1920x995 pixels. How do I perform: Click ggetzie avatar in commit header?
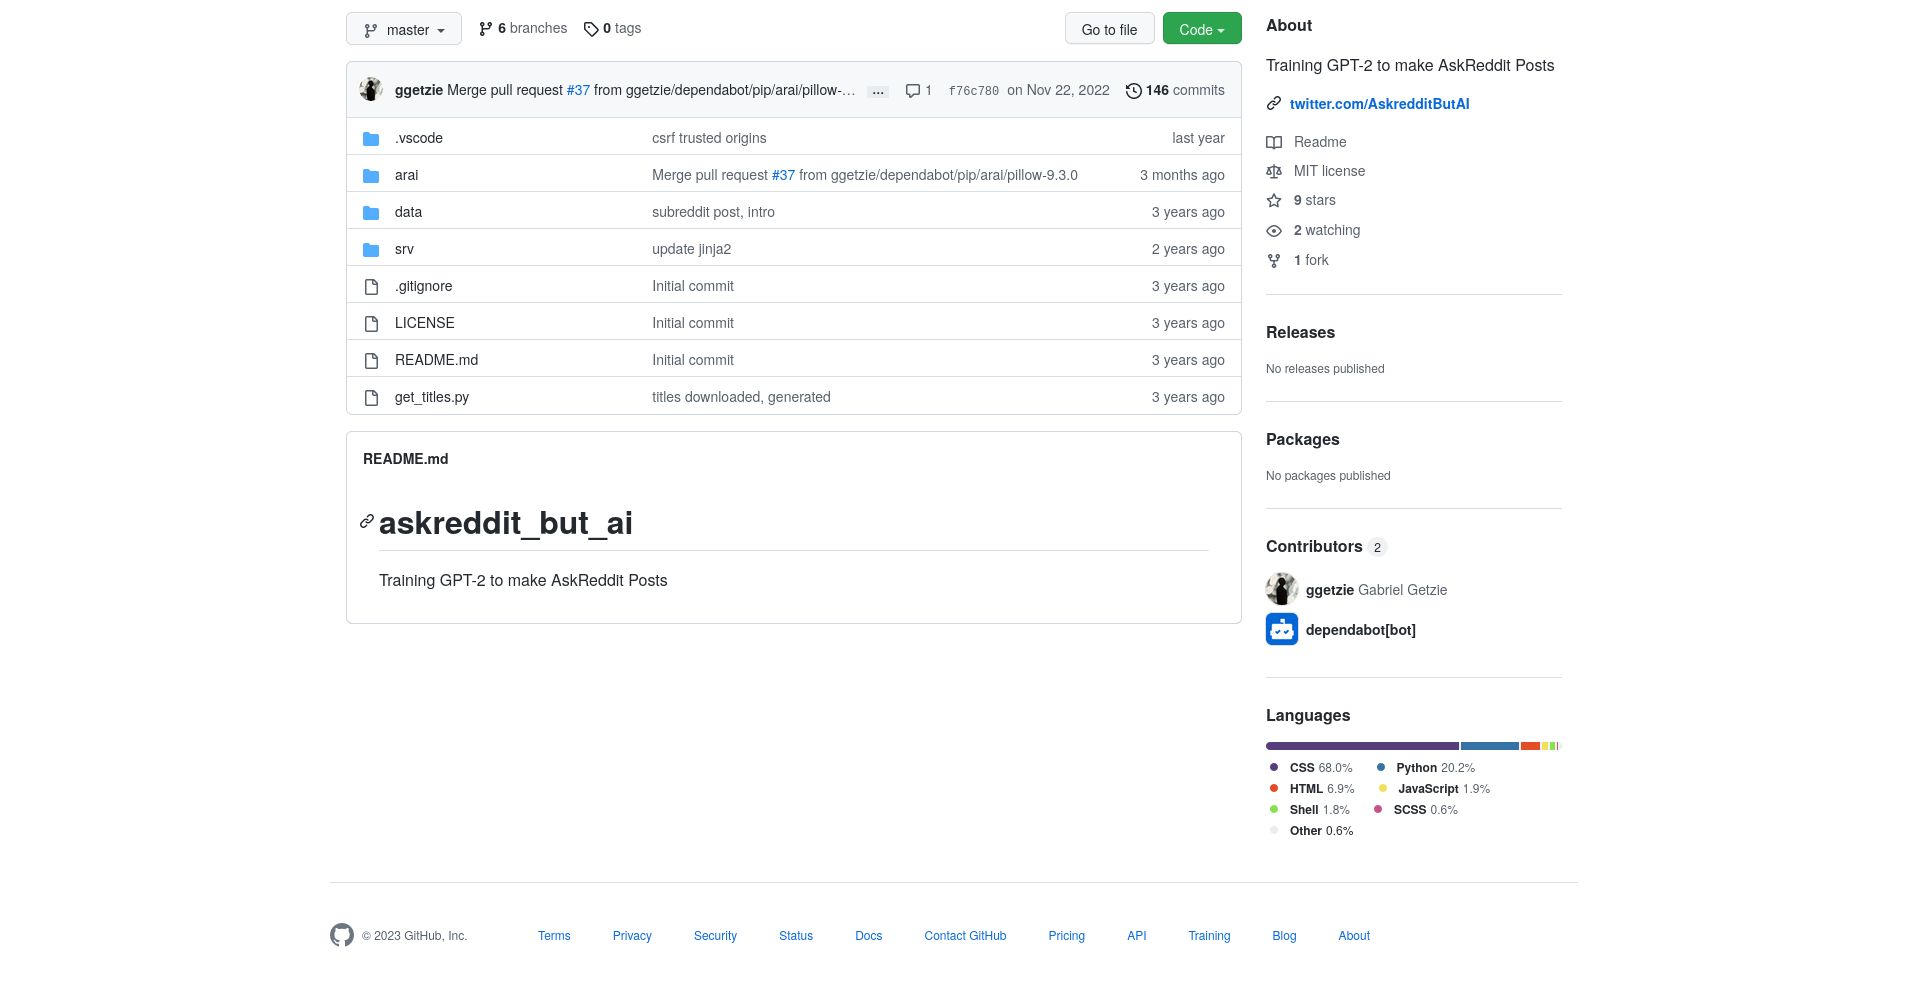click(x=371, y=90)
